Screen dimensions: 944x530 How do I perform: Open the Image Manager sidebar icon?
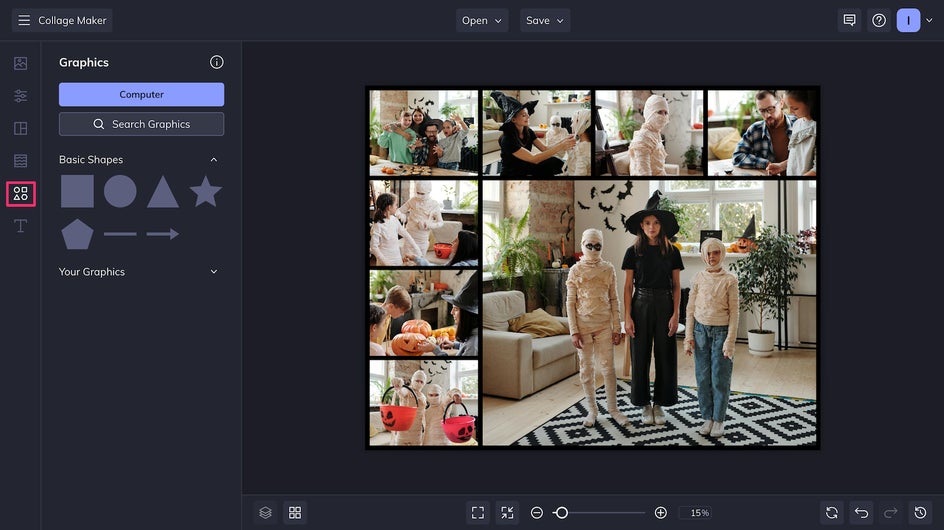[20, 63]
